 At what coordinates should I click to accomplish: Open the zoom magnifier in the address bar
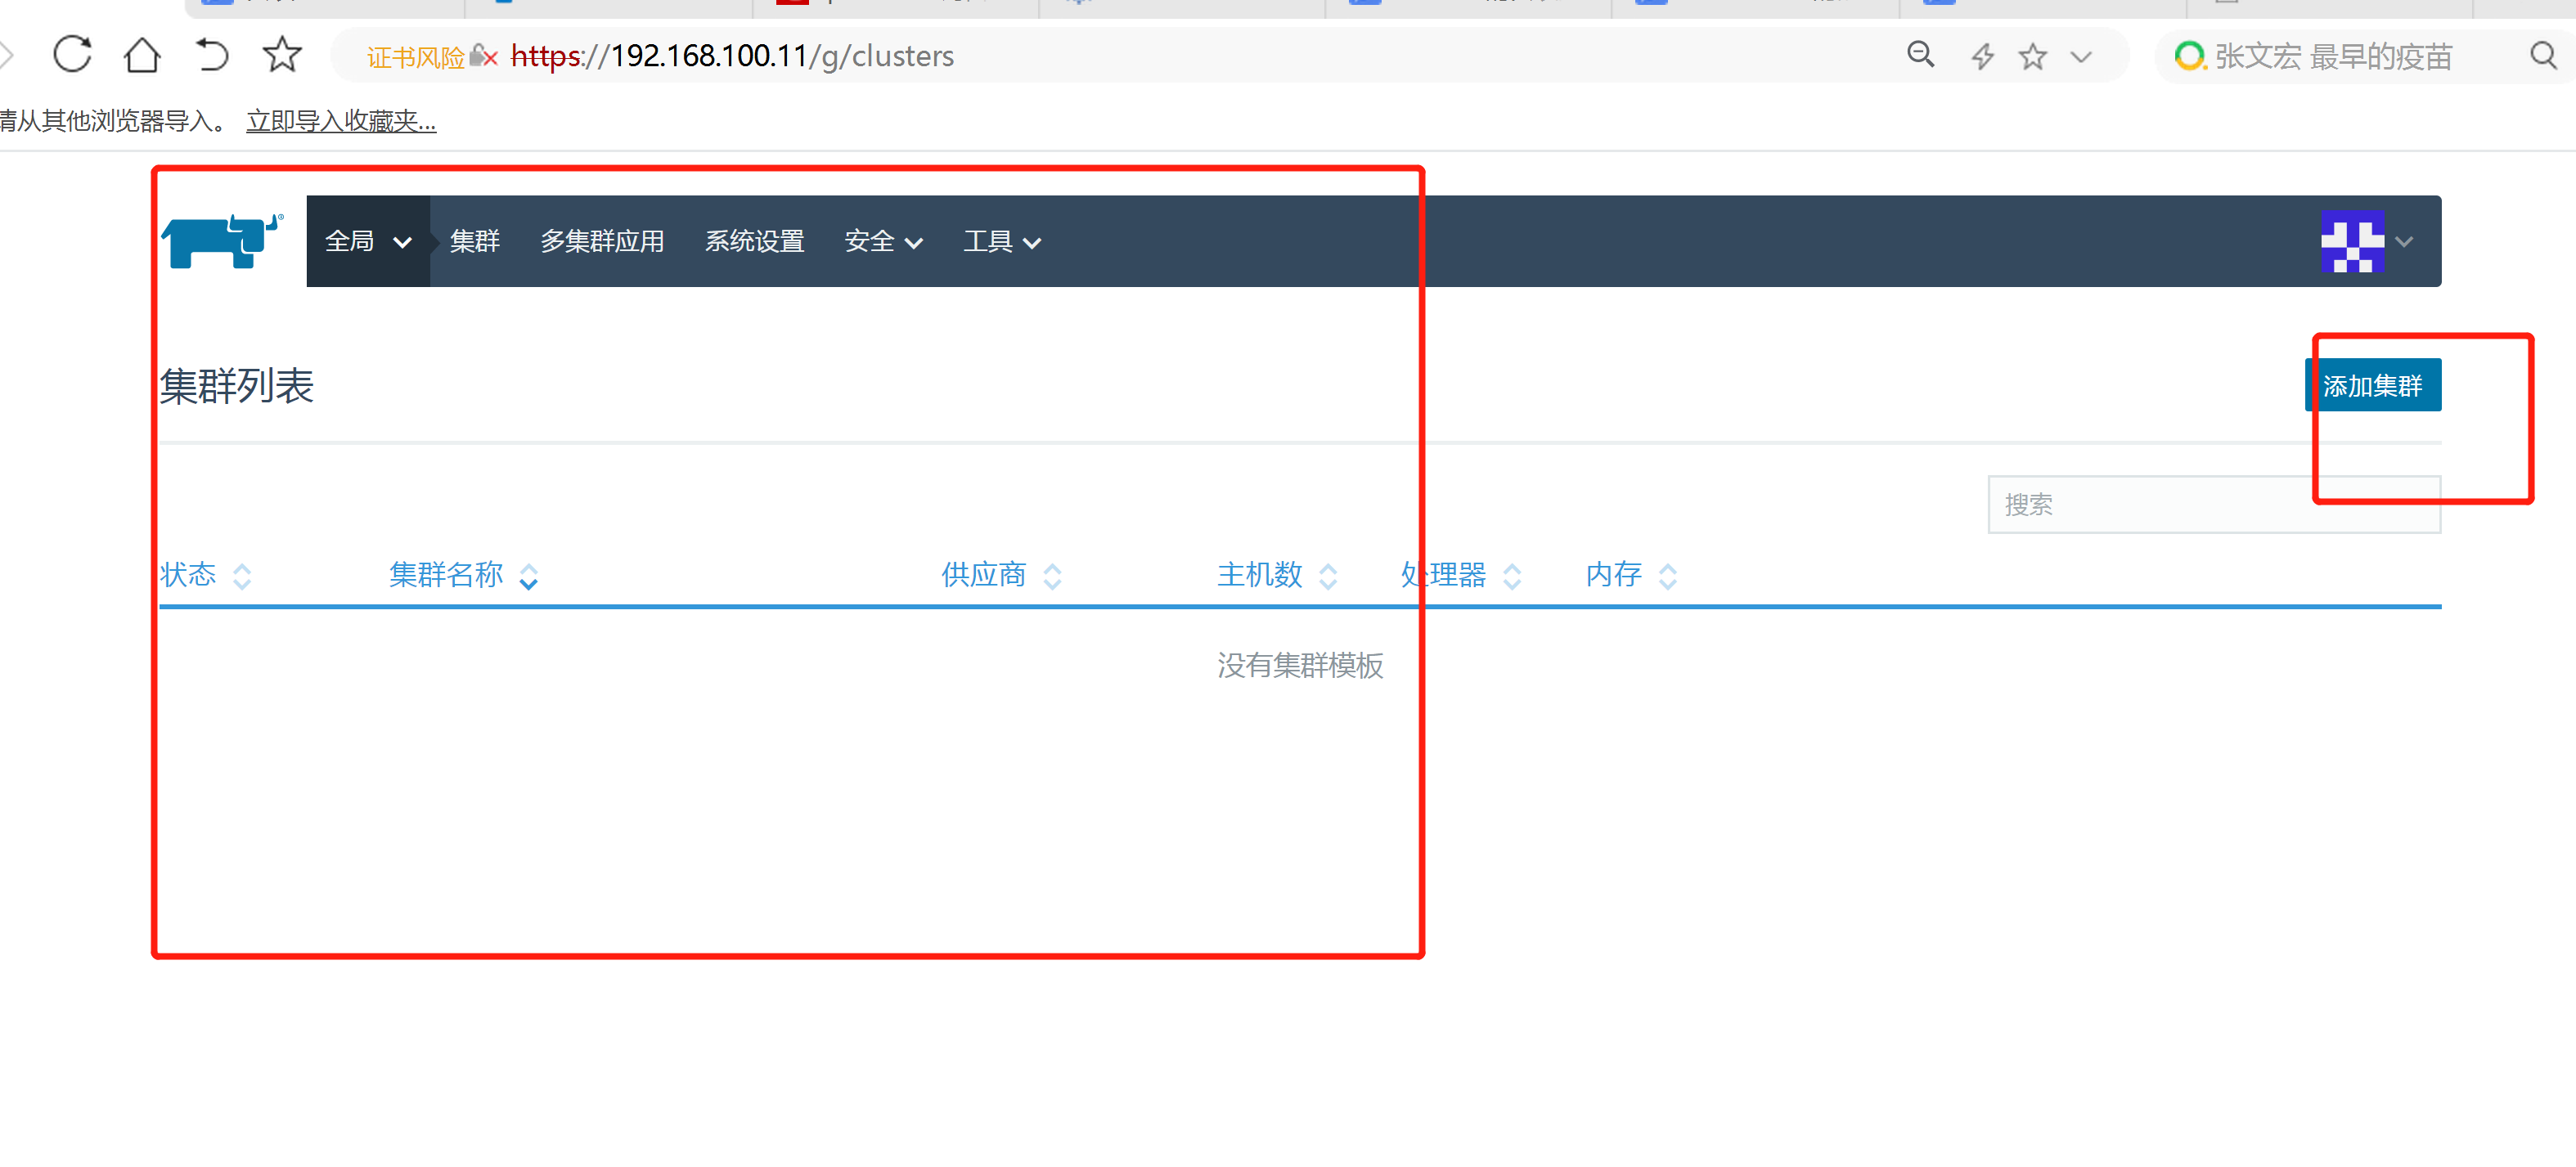click(1920, 55)
